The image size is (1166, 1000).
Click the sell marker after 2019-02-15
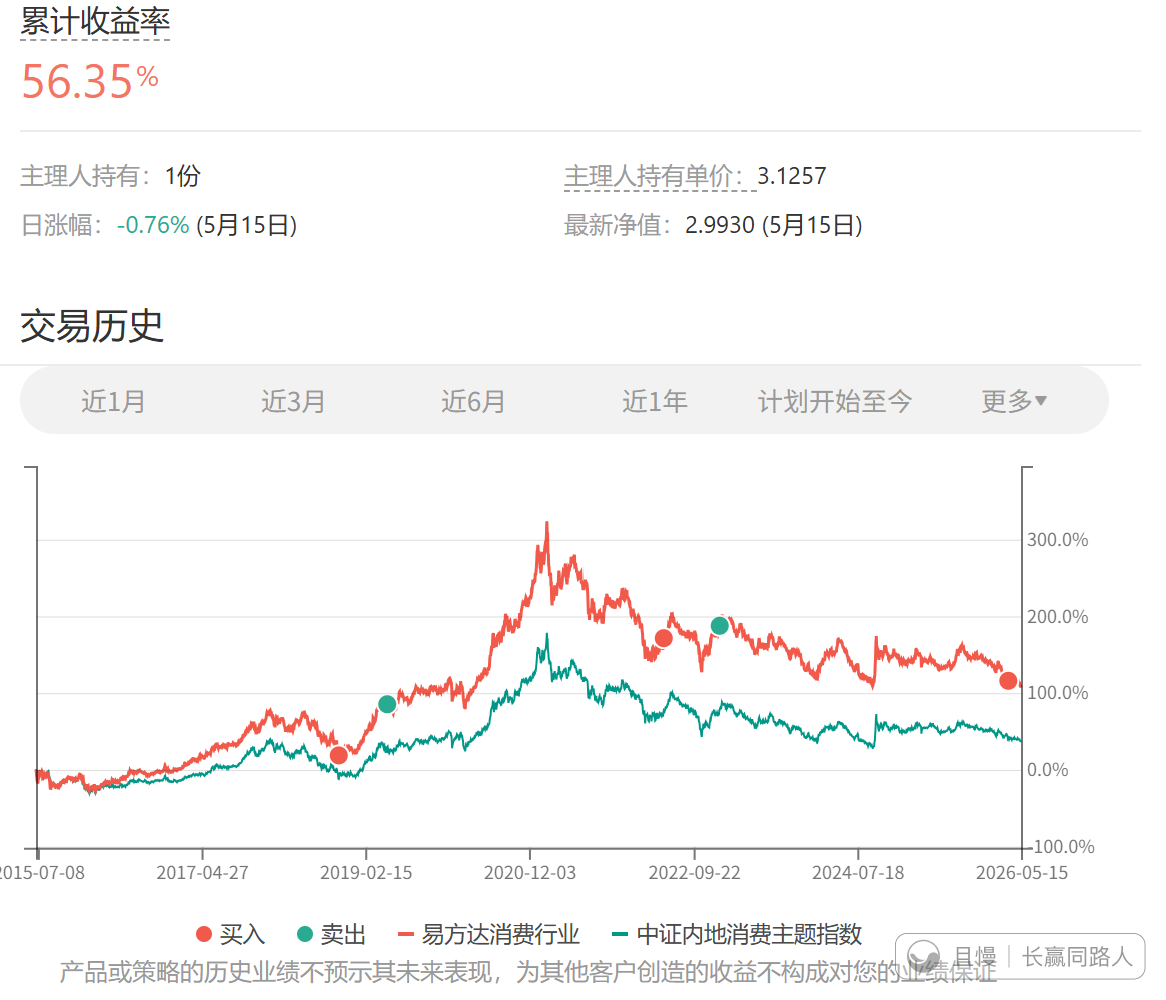[387, 703]
